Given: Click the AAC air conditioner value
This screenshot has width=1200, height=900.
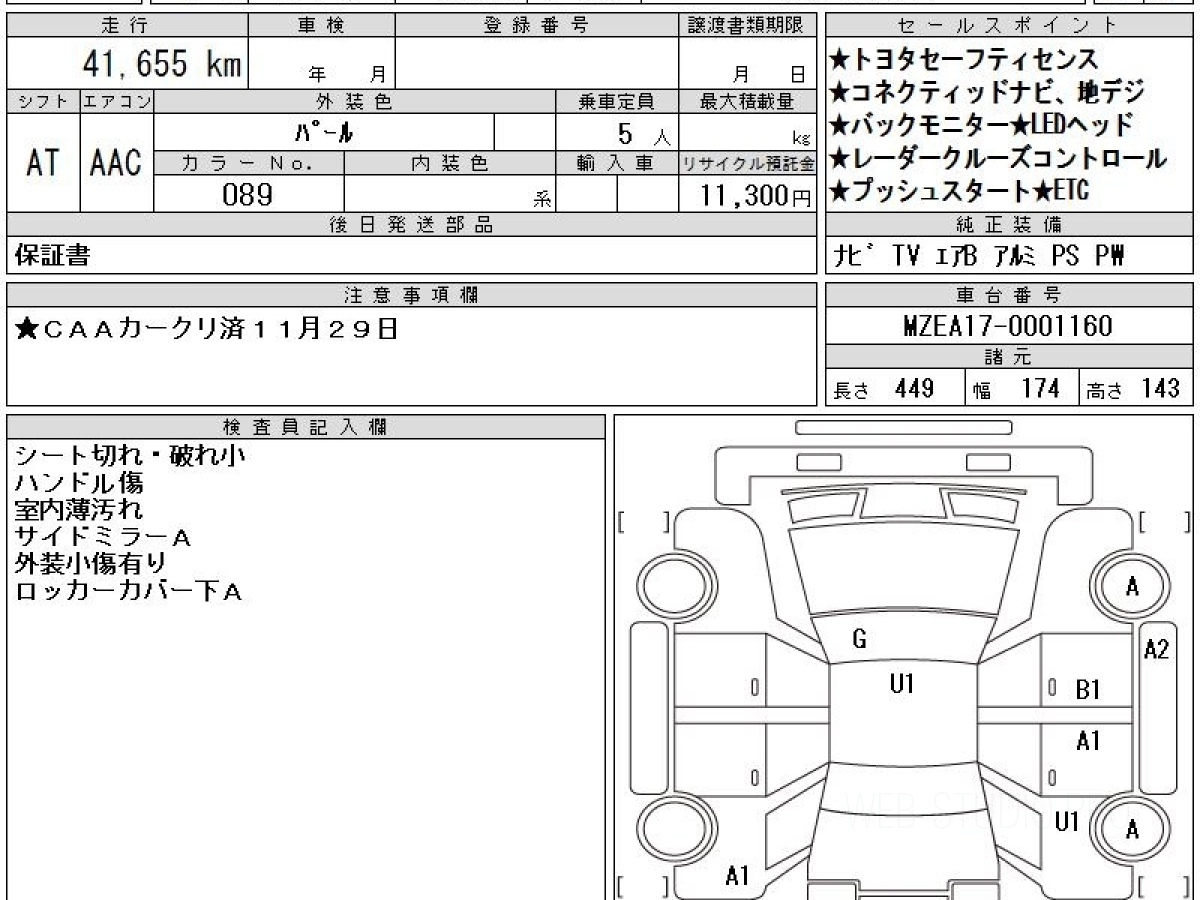Looking at the screenshot, I should coord(117,163).
